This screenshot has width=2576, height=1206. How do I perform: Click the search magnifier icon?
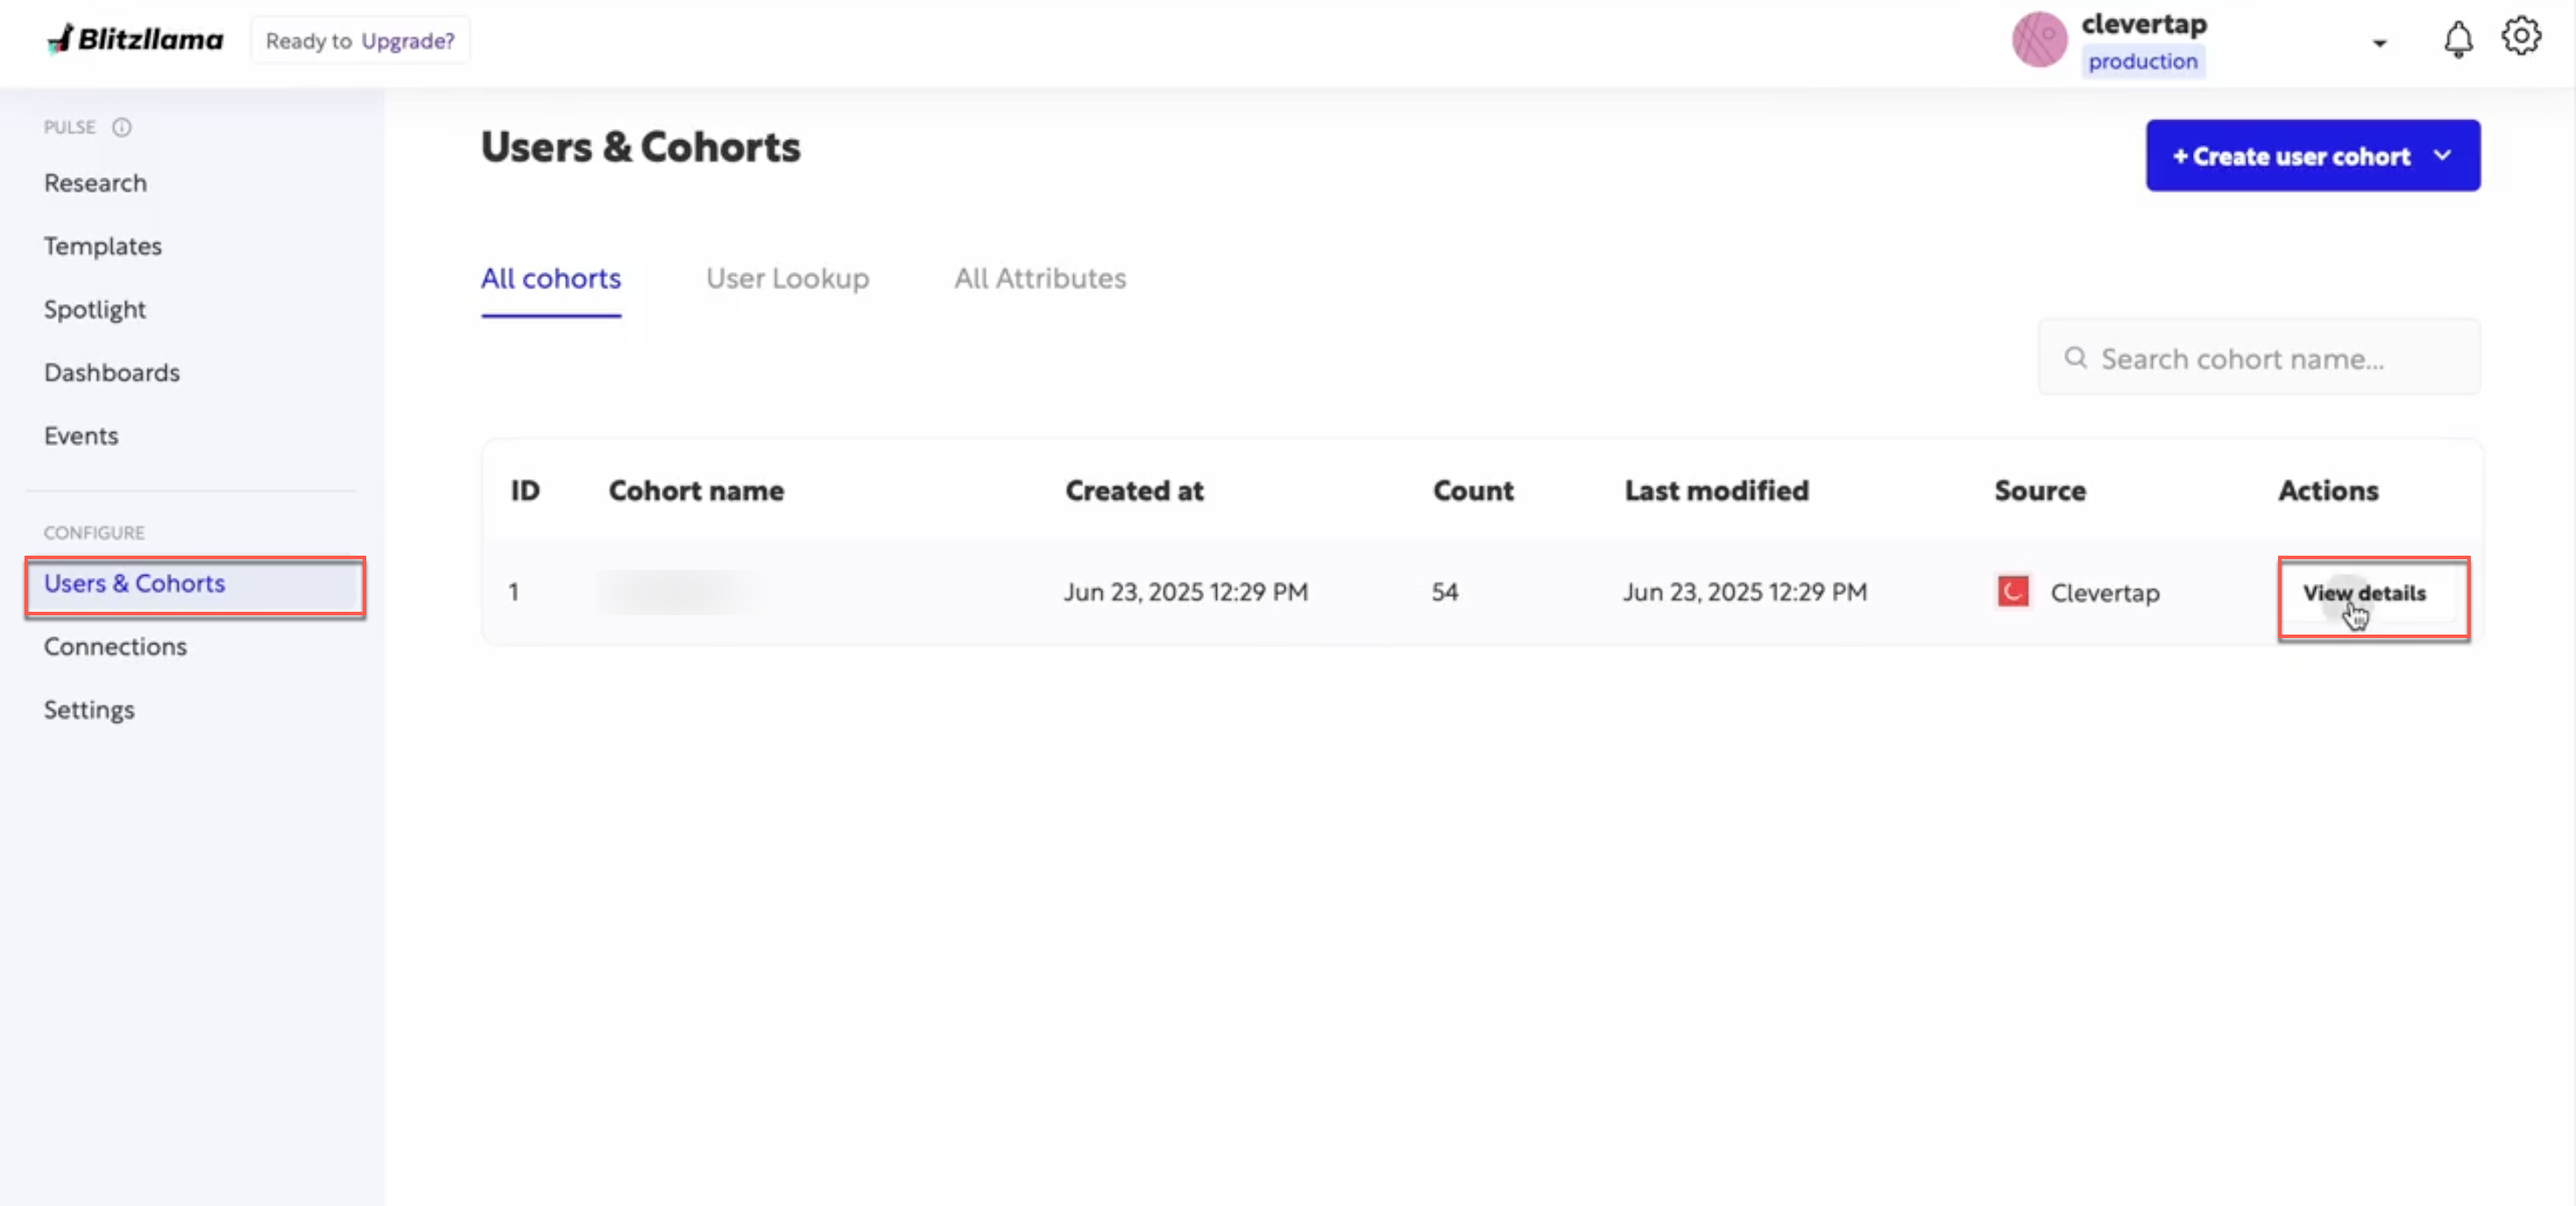pos(2076,358)
